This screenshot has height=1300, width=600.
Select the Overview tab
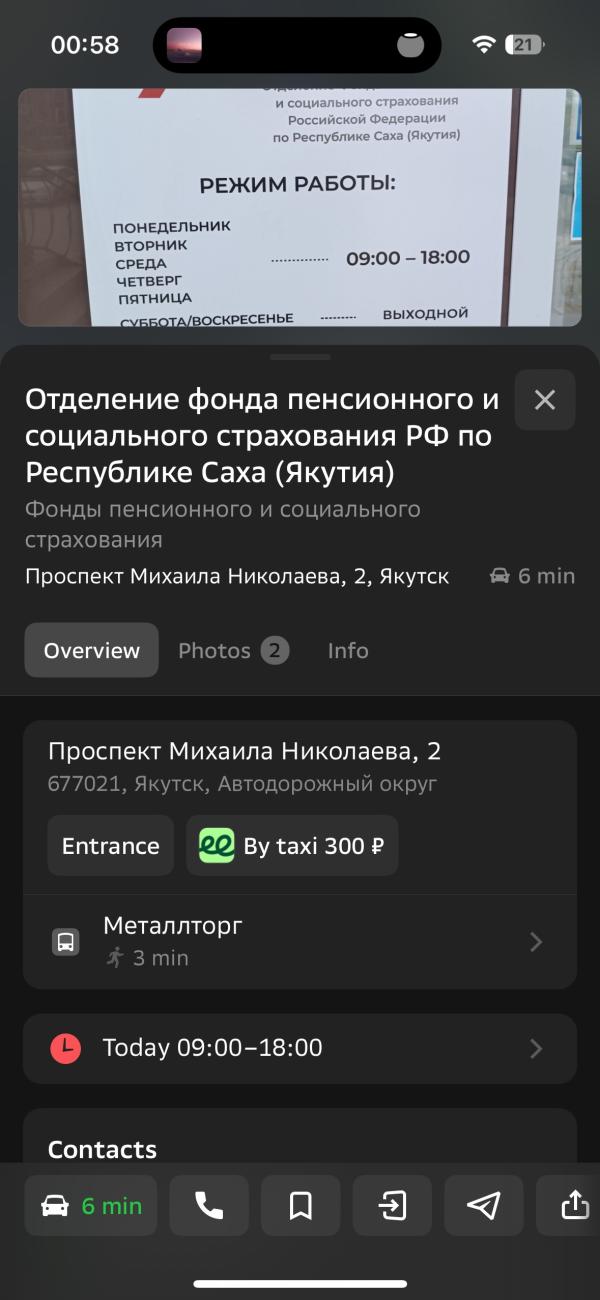coord(92,651)
